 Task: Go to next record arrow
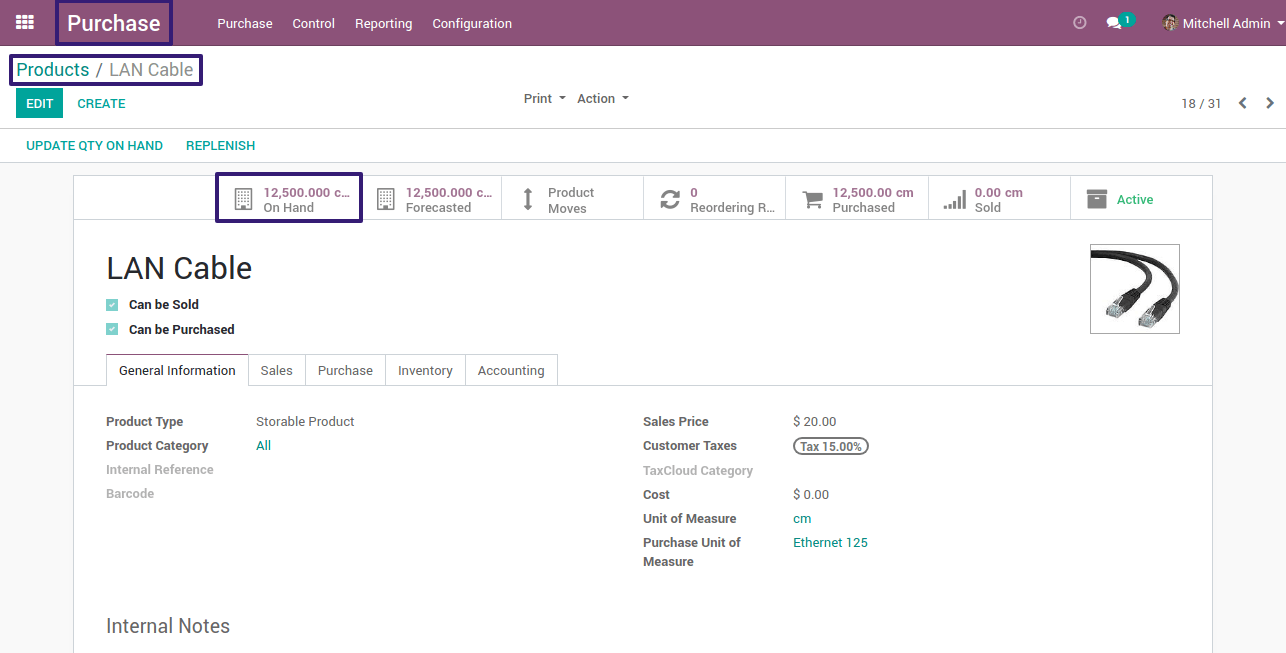coord(1270,103)
